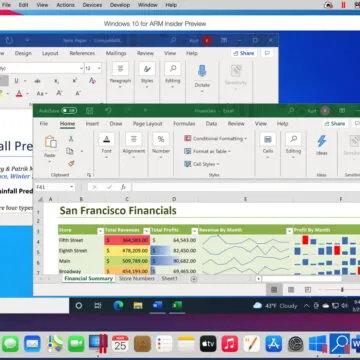Screen dimensions: 360x360
Task: Select the Format Painter brush in Excel
Action: click(71, 163)
